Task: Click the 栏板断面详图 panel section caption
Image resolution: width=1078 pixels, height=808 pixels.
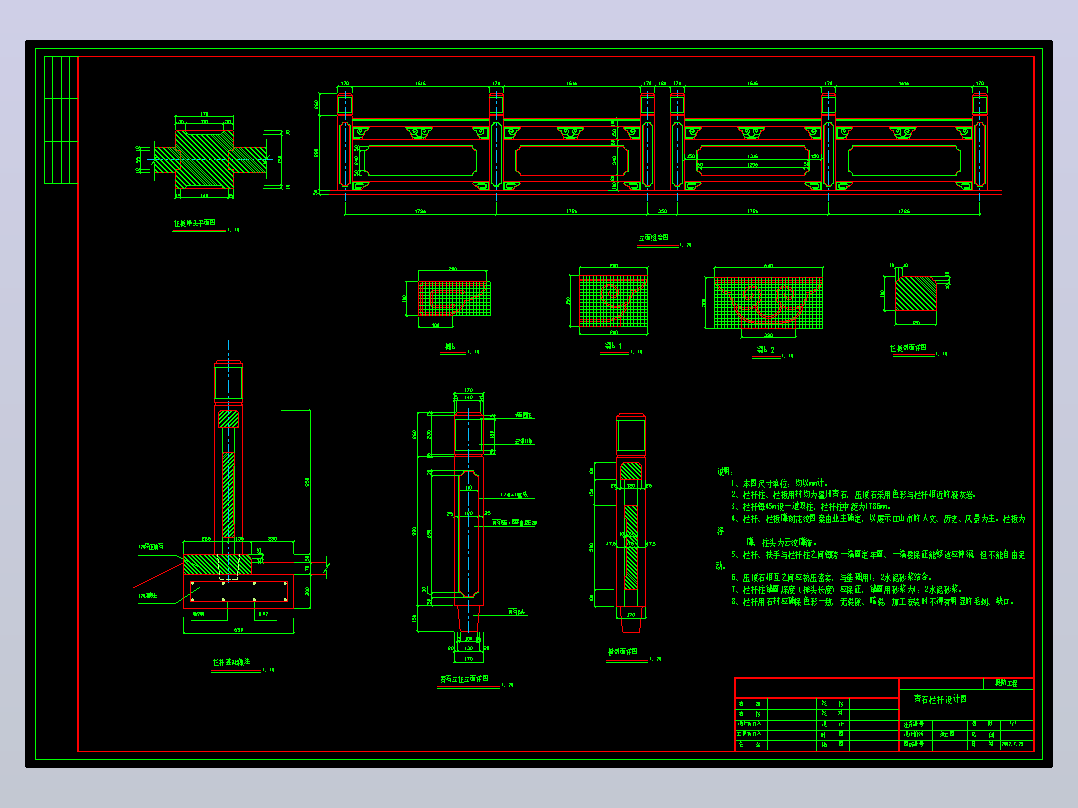Action: coord(908,348)
